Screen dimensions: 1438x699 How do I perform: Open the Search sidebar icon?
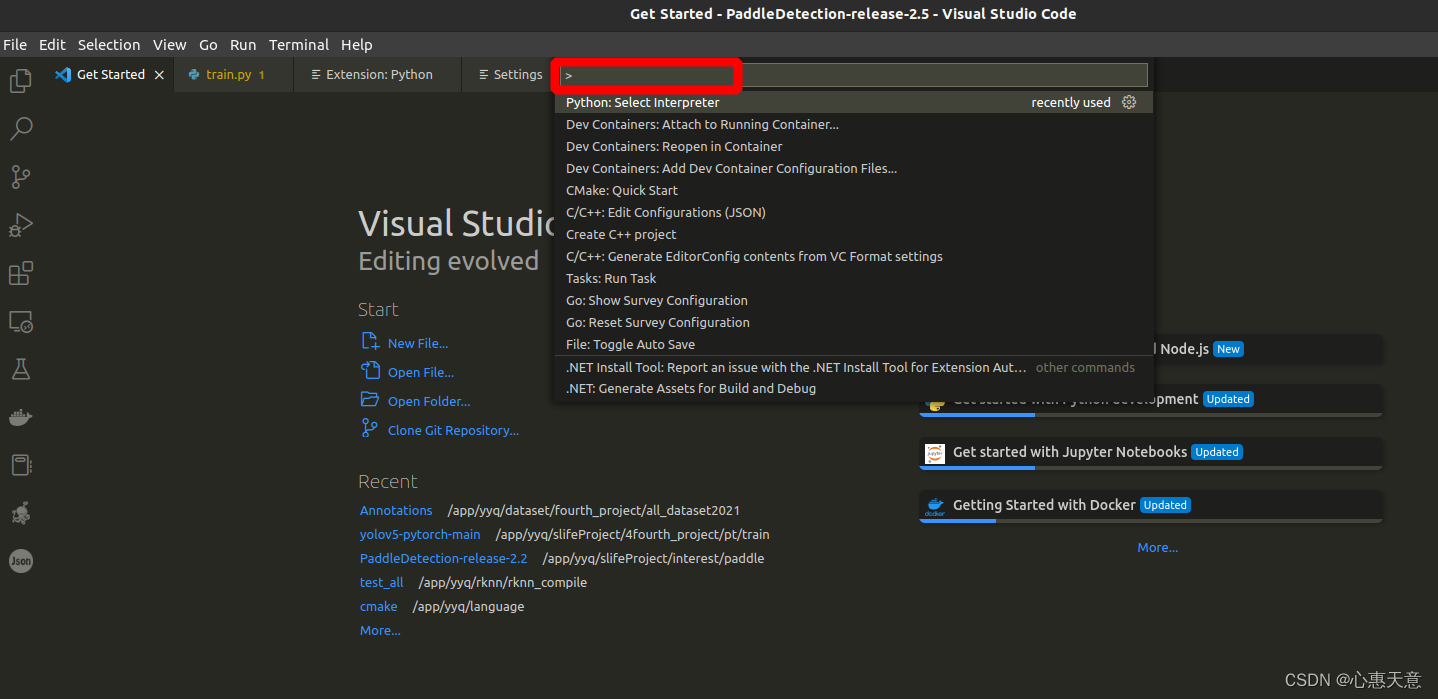pyautogui.click(x=21, y=128)
